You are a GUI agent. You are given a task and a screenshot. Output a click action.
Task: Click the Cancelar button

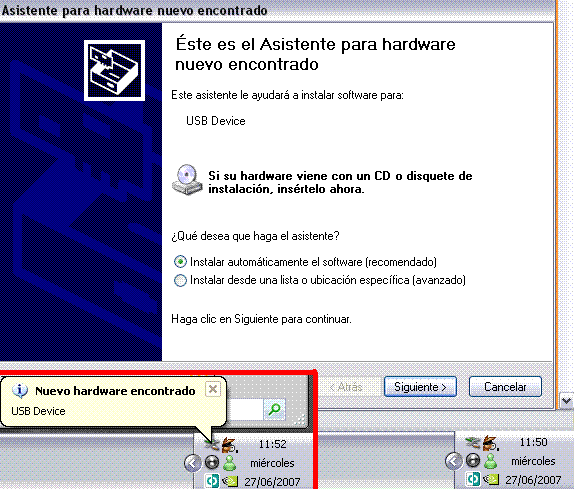[x=505, y=387]
